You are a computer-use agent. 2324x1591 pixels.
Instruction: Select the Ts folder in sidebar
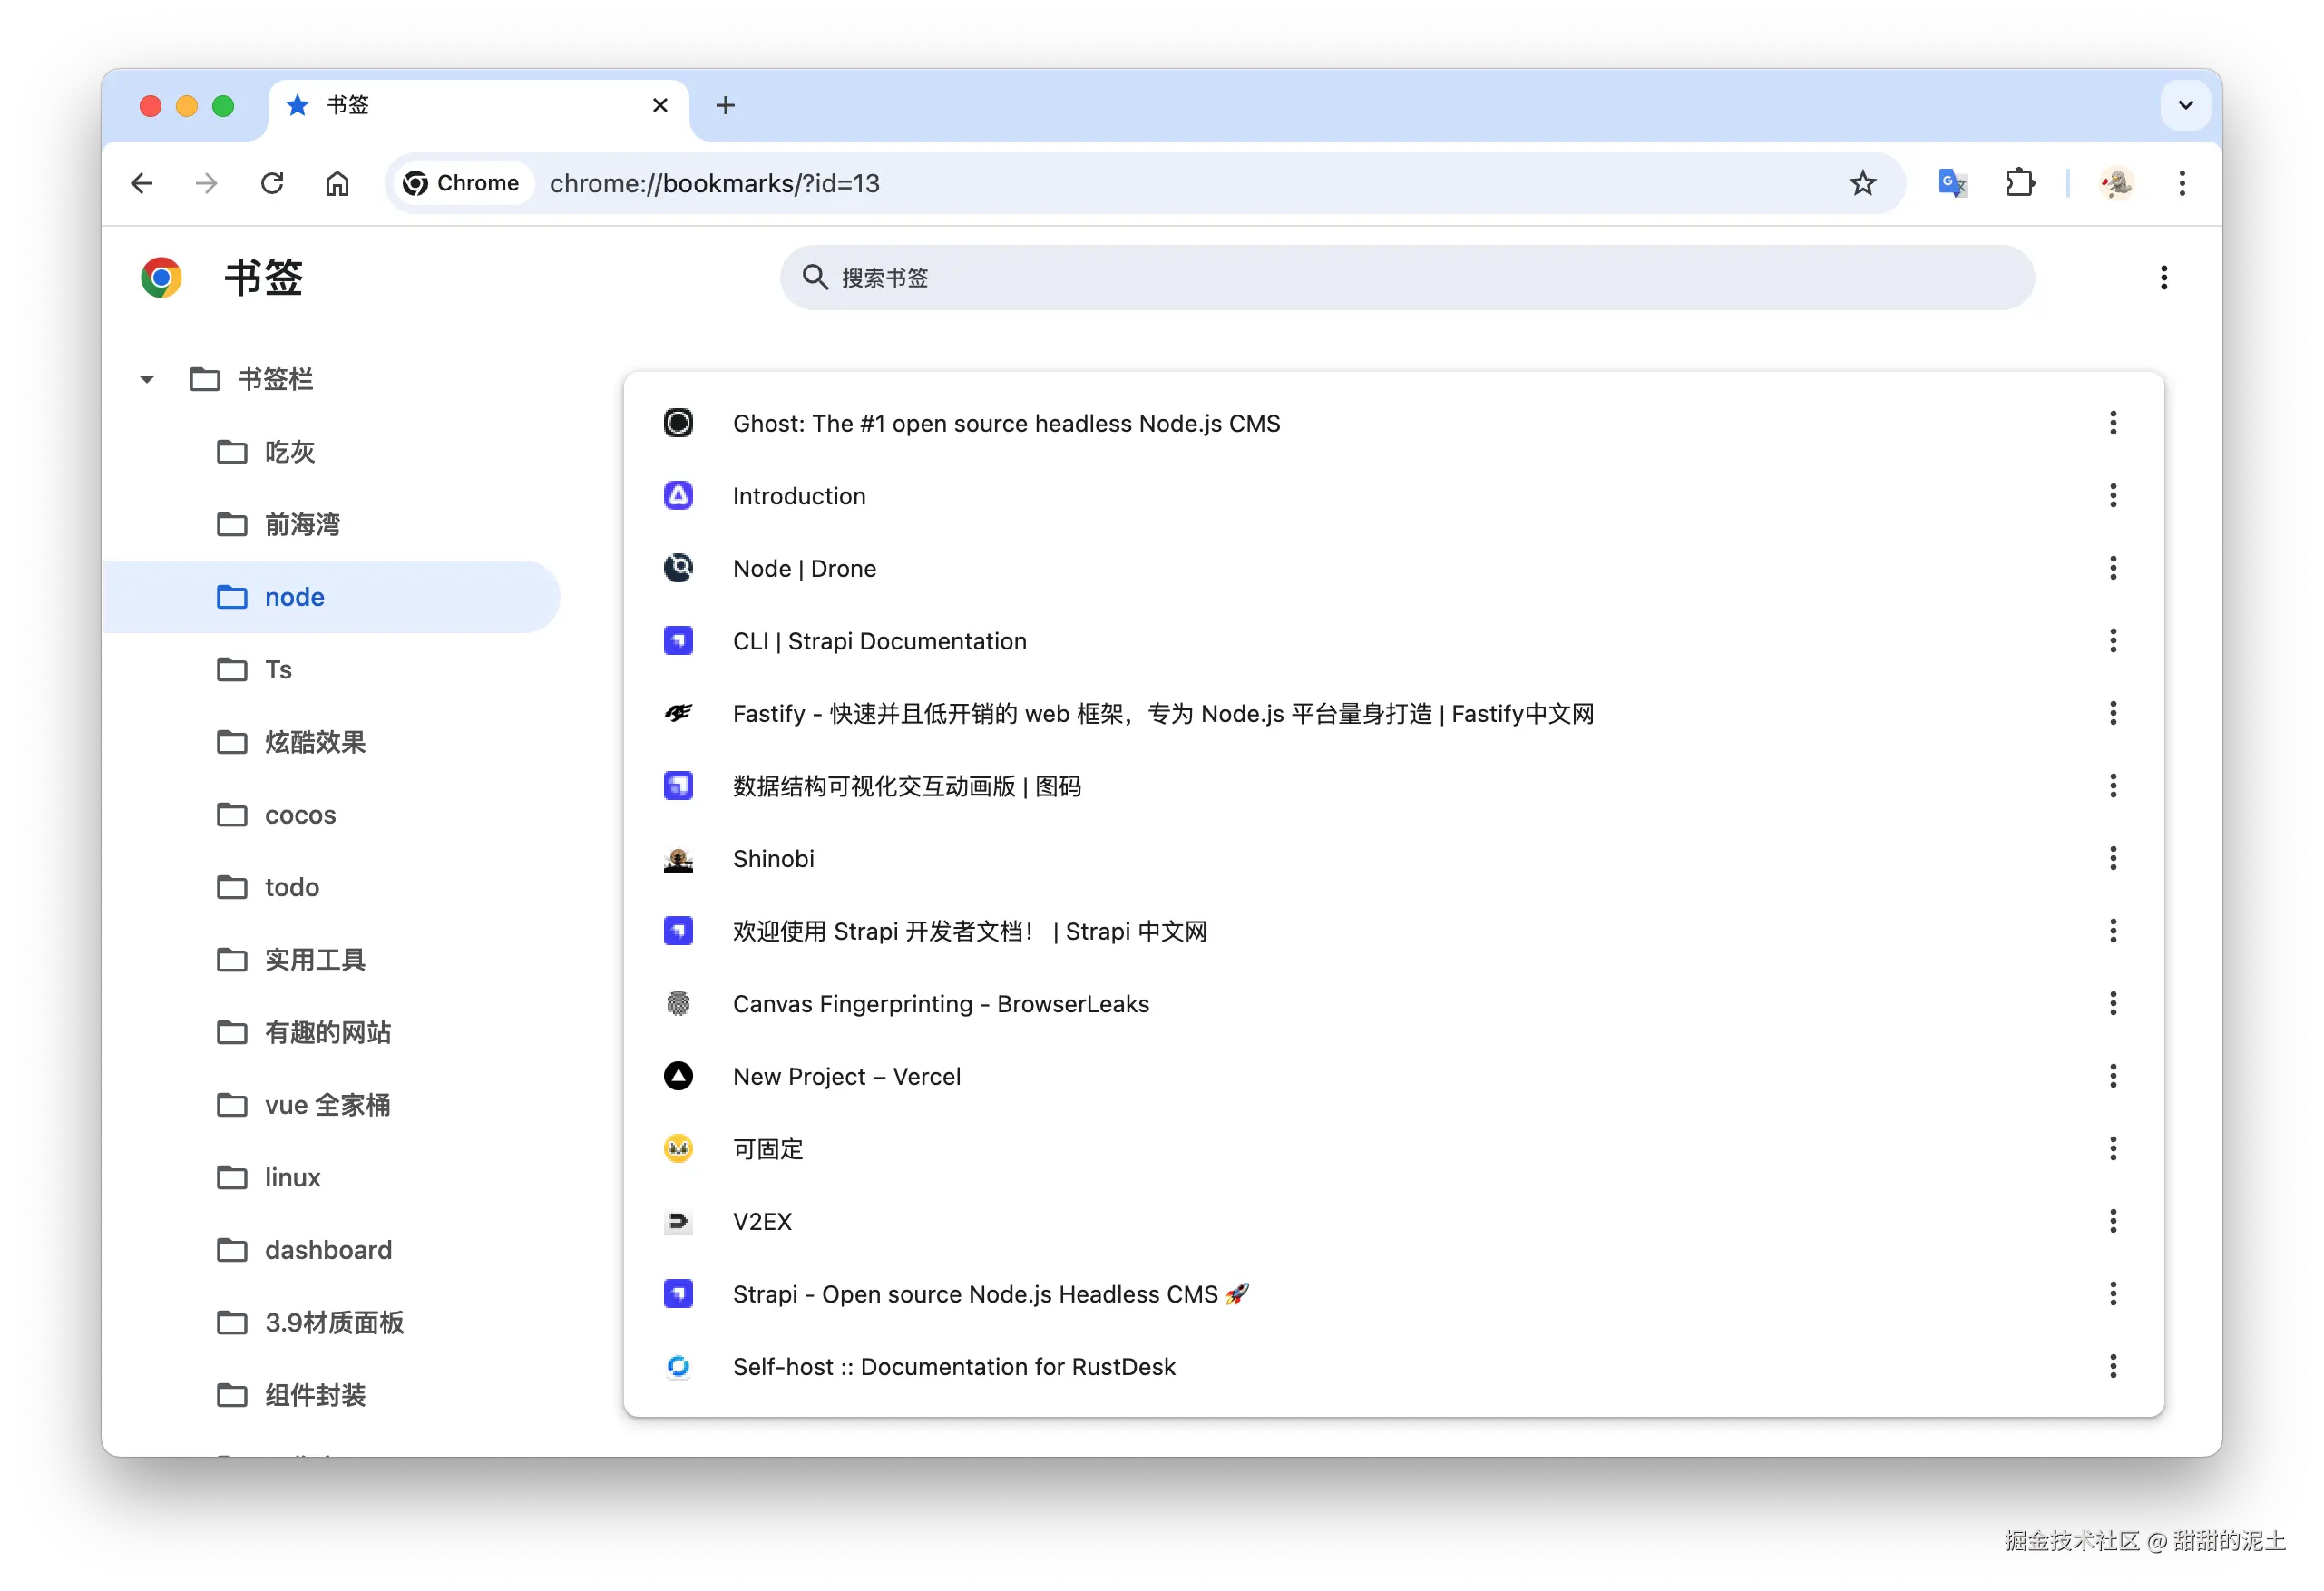278,669
